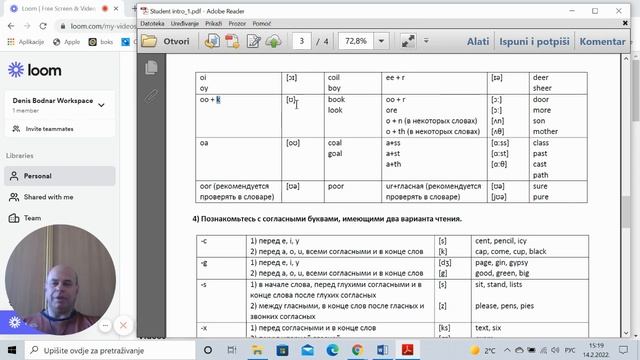Open the Datoteka menu
The width and height of the screenshot is (640, 360).
click(152, 24)
